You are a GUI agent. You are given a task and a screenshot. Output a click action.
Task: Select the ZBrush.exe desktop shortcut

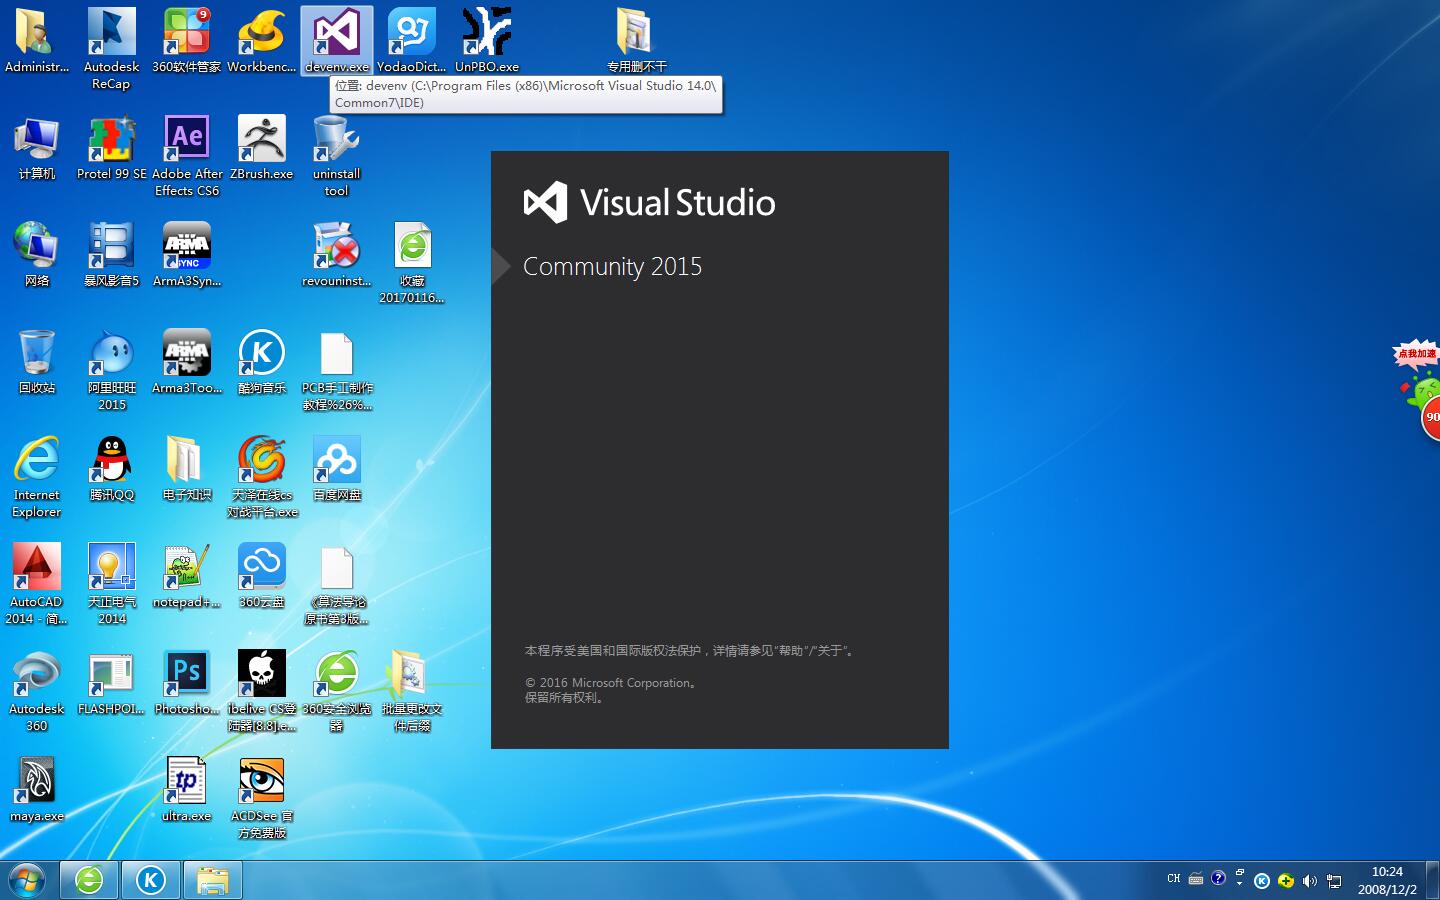[262, 148]
